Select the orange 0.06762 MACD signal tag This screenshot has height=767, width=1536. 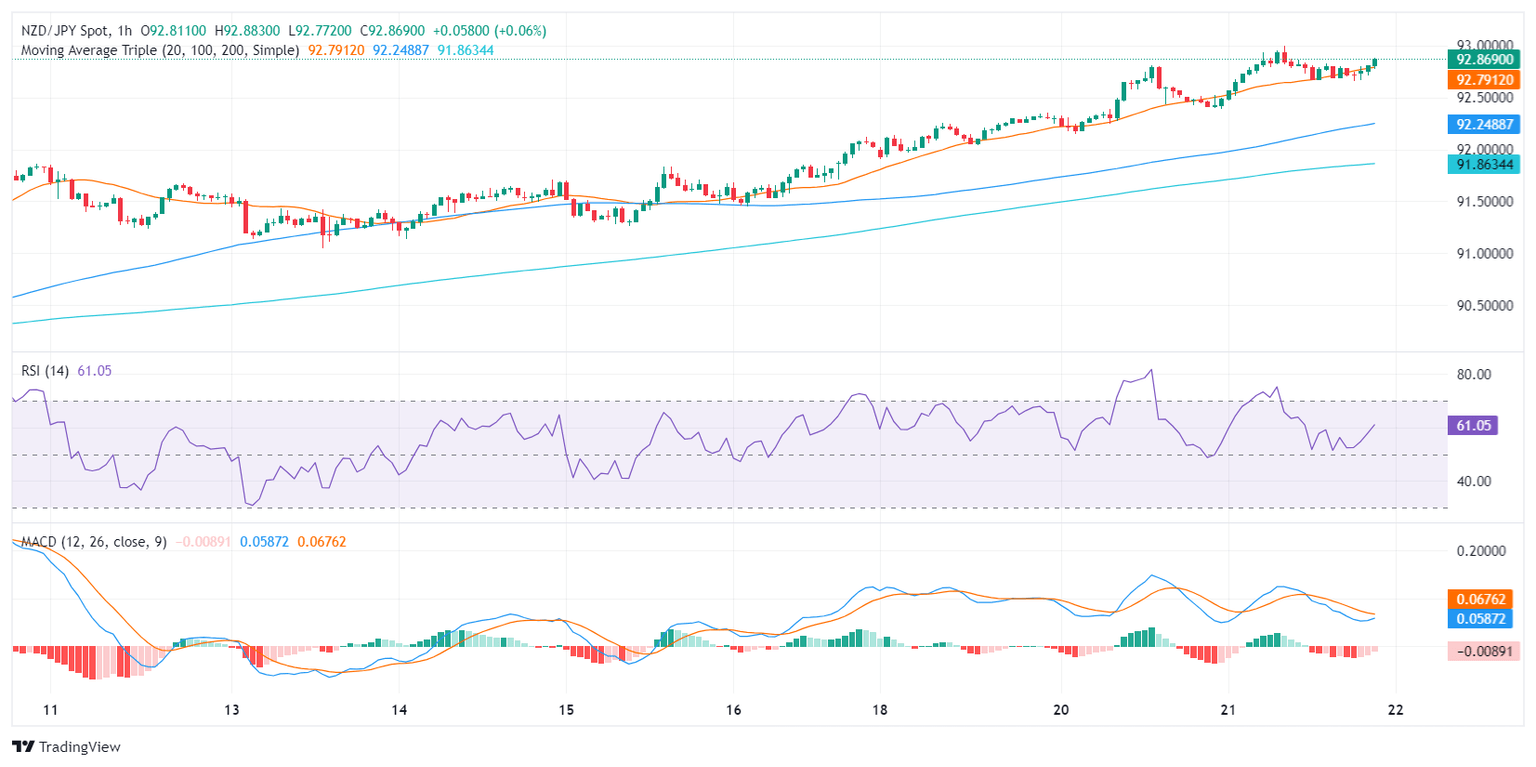coord(1482,599)
